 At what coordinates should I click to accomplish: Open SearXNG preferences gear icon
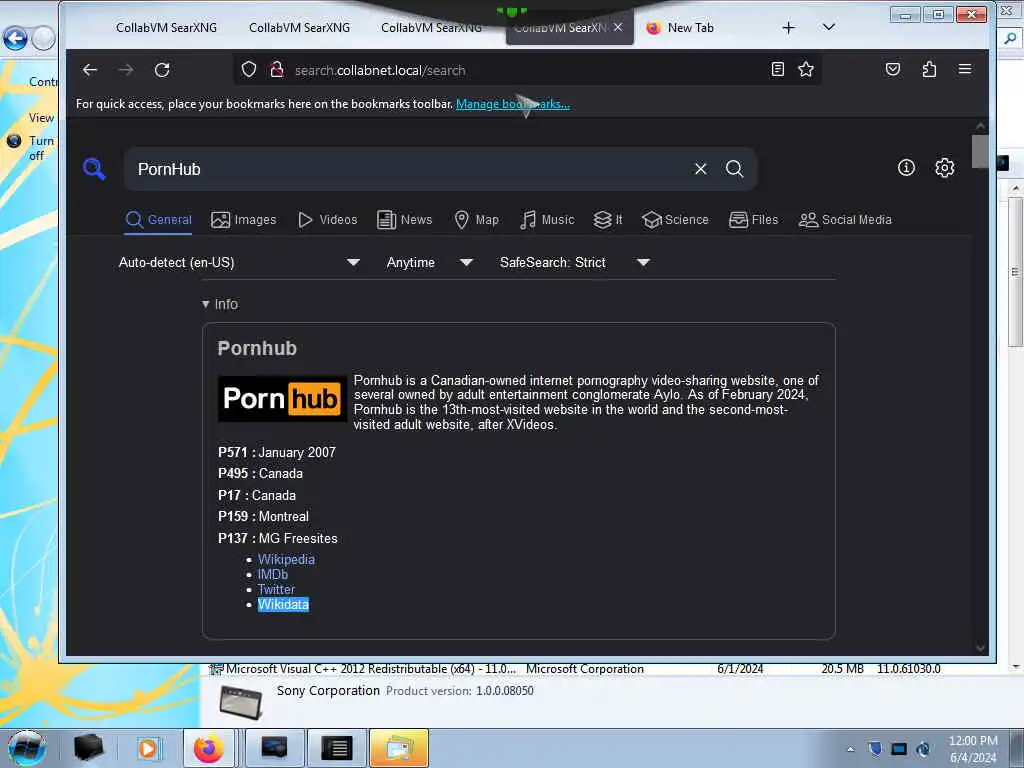coord(944,168)
